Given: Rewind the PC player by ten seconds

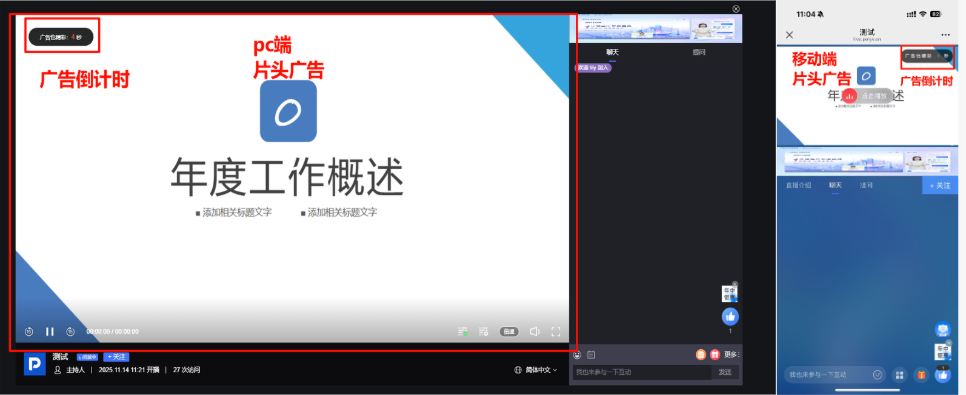Looking at the screenshot, I should tap(29, 332).
